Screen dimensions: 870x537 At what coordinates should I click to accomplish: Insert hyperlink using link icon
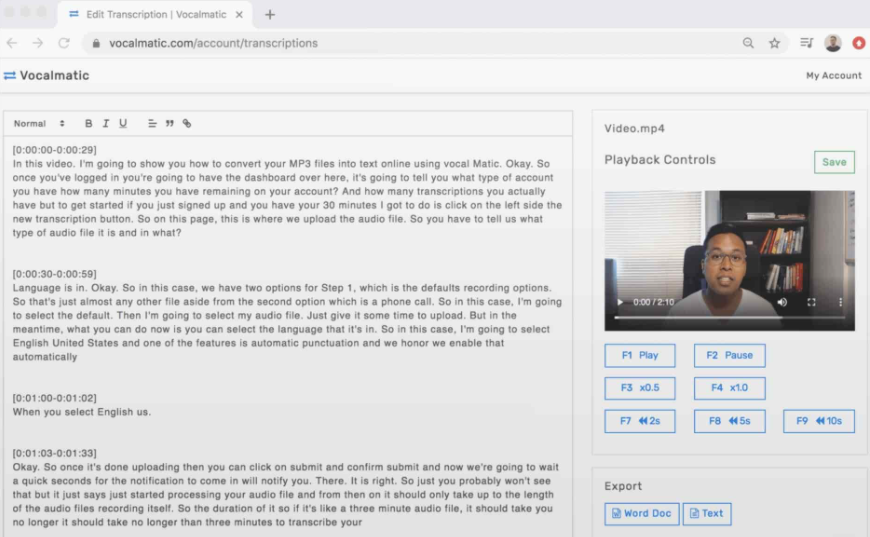(187, 123)
